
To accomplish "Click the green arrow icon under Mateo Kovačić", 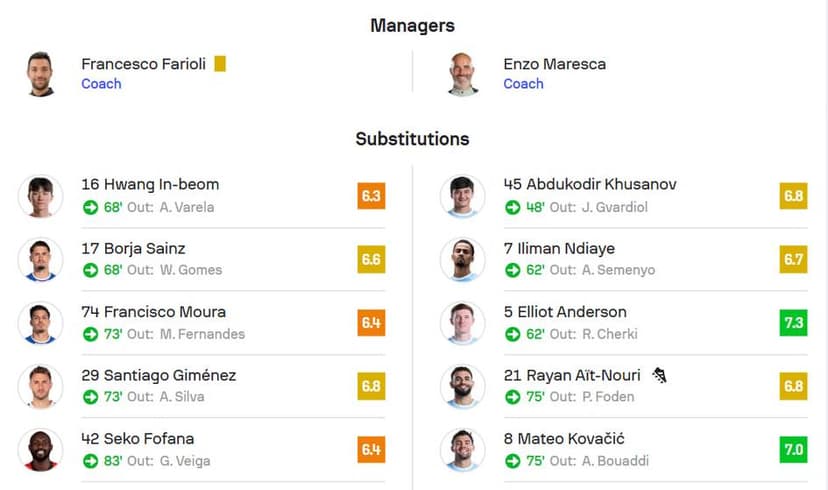I will pos(513,461).
